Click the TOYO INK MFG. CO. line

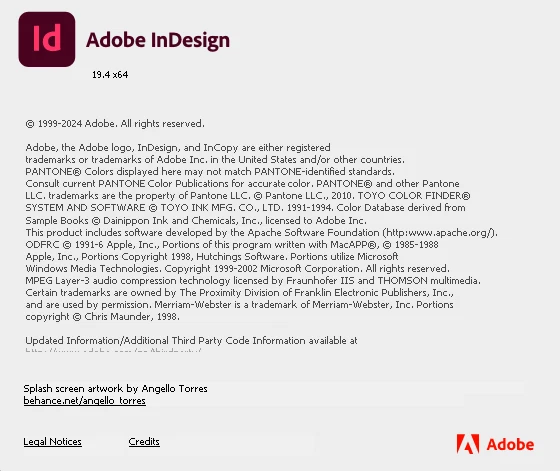tap(245, 208)
